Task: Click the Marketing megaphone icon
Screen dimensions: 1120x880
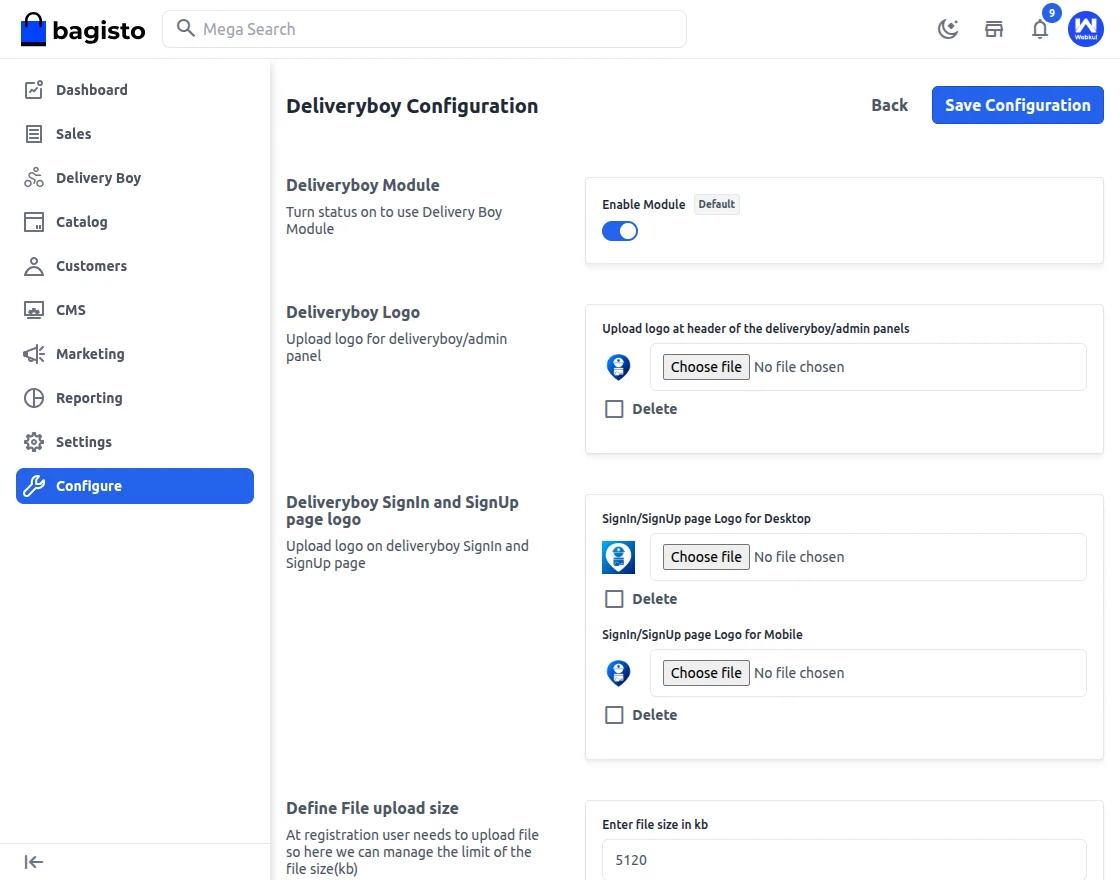Action: (x=34, y=354)
